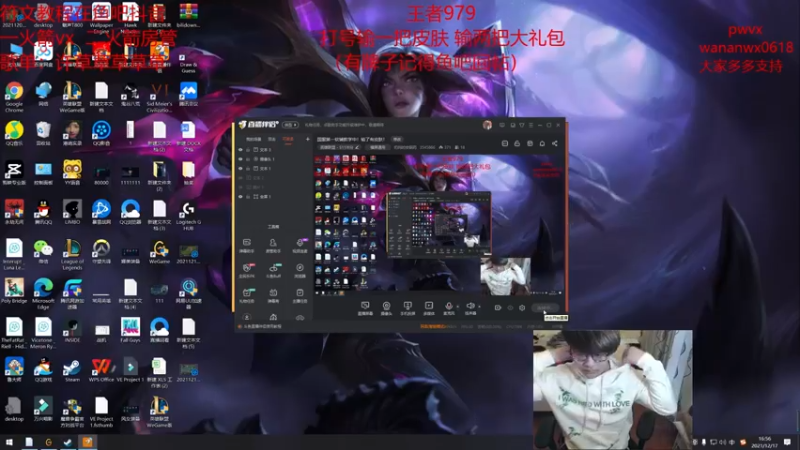Select the Logitech G HUB desktop icon

point(188,215)
